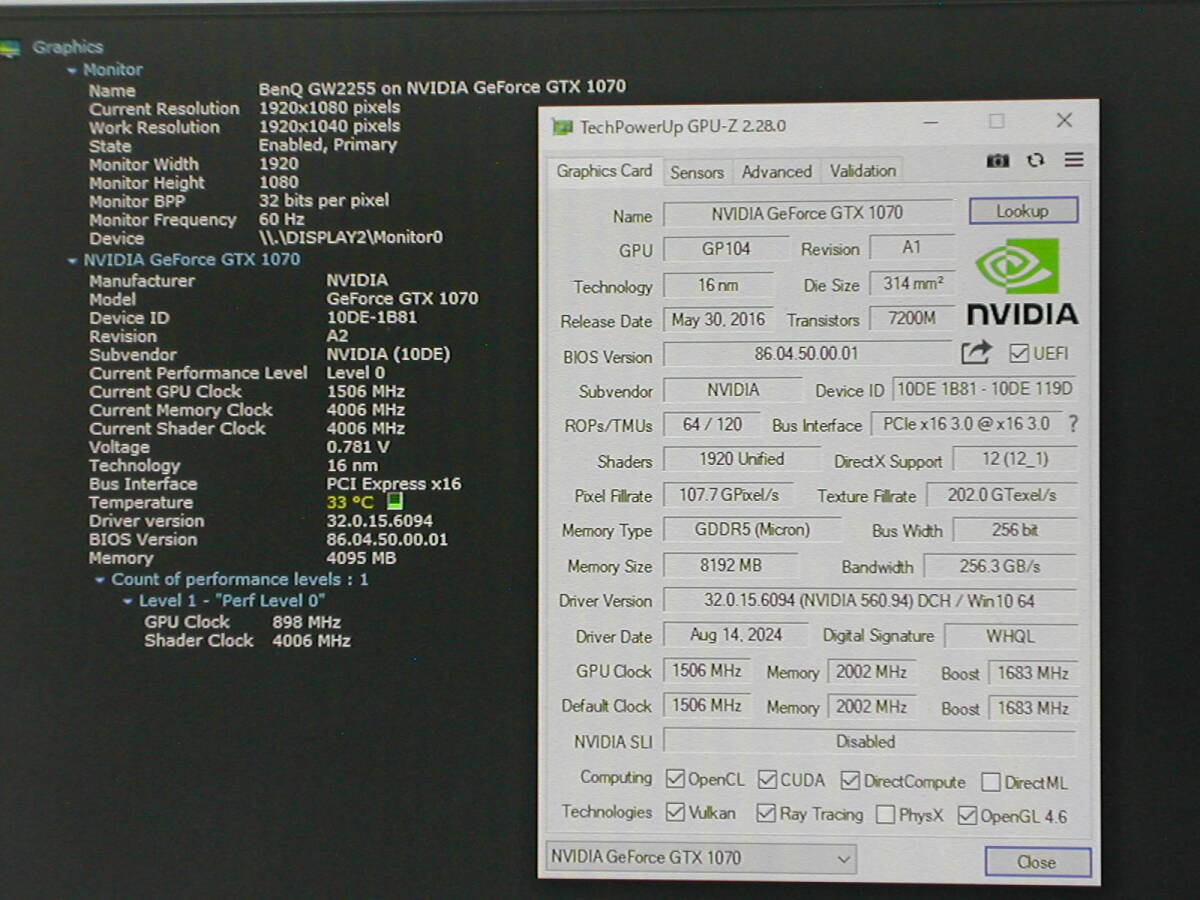Click the BIOS export share icon

[x=976, y=352]
